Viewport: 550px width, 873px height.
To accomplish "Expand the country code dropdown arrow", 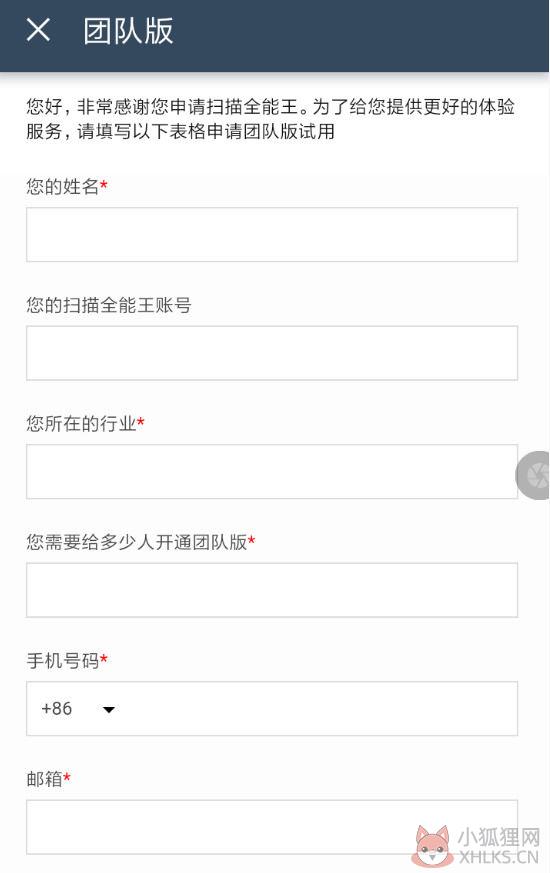I will (x=109, y=709).
